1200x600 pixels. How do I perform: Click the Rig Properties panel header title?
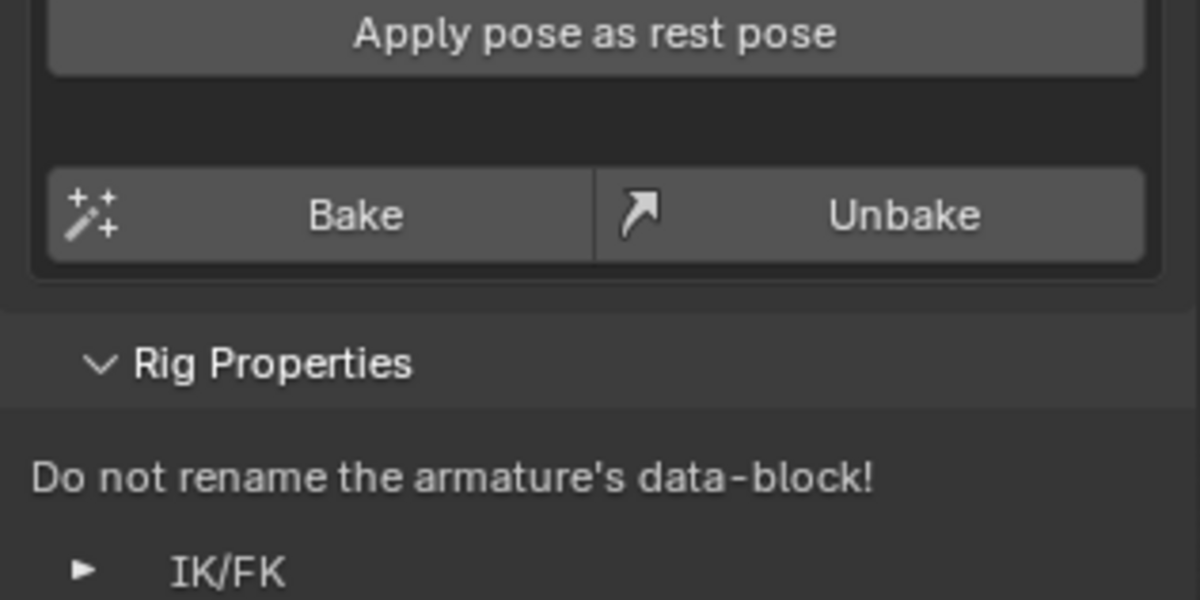pos(272,364)
